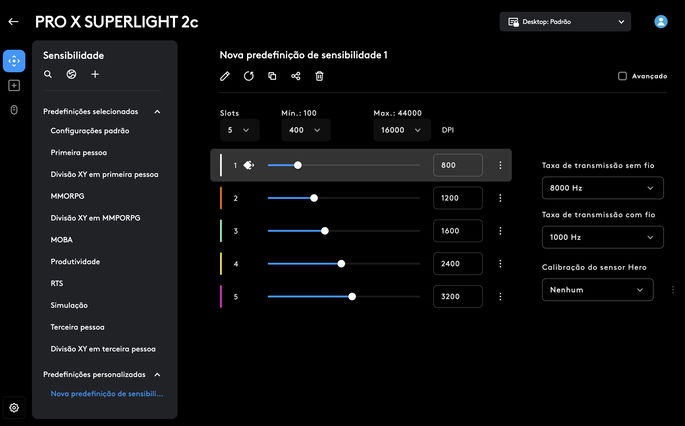Click the 1600 DPI value field
Screen dimensions: 685x426
point(458,231)
